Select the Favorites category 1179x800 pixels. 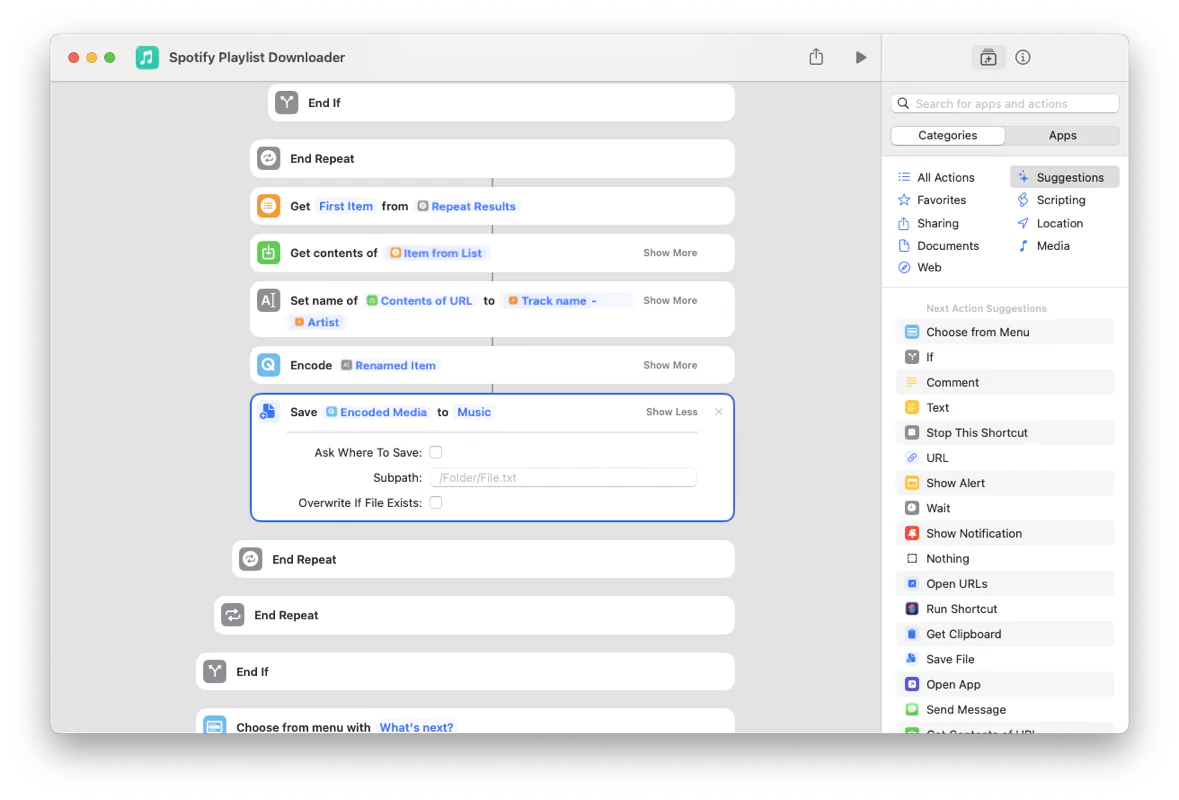pyautogui.click(x=939, y=199)
